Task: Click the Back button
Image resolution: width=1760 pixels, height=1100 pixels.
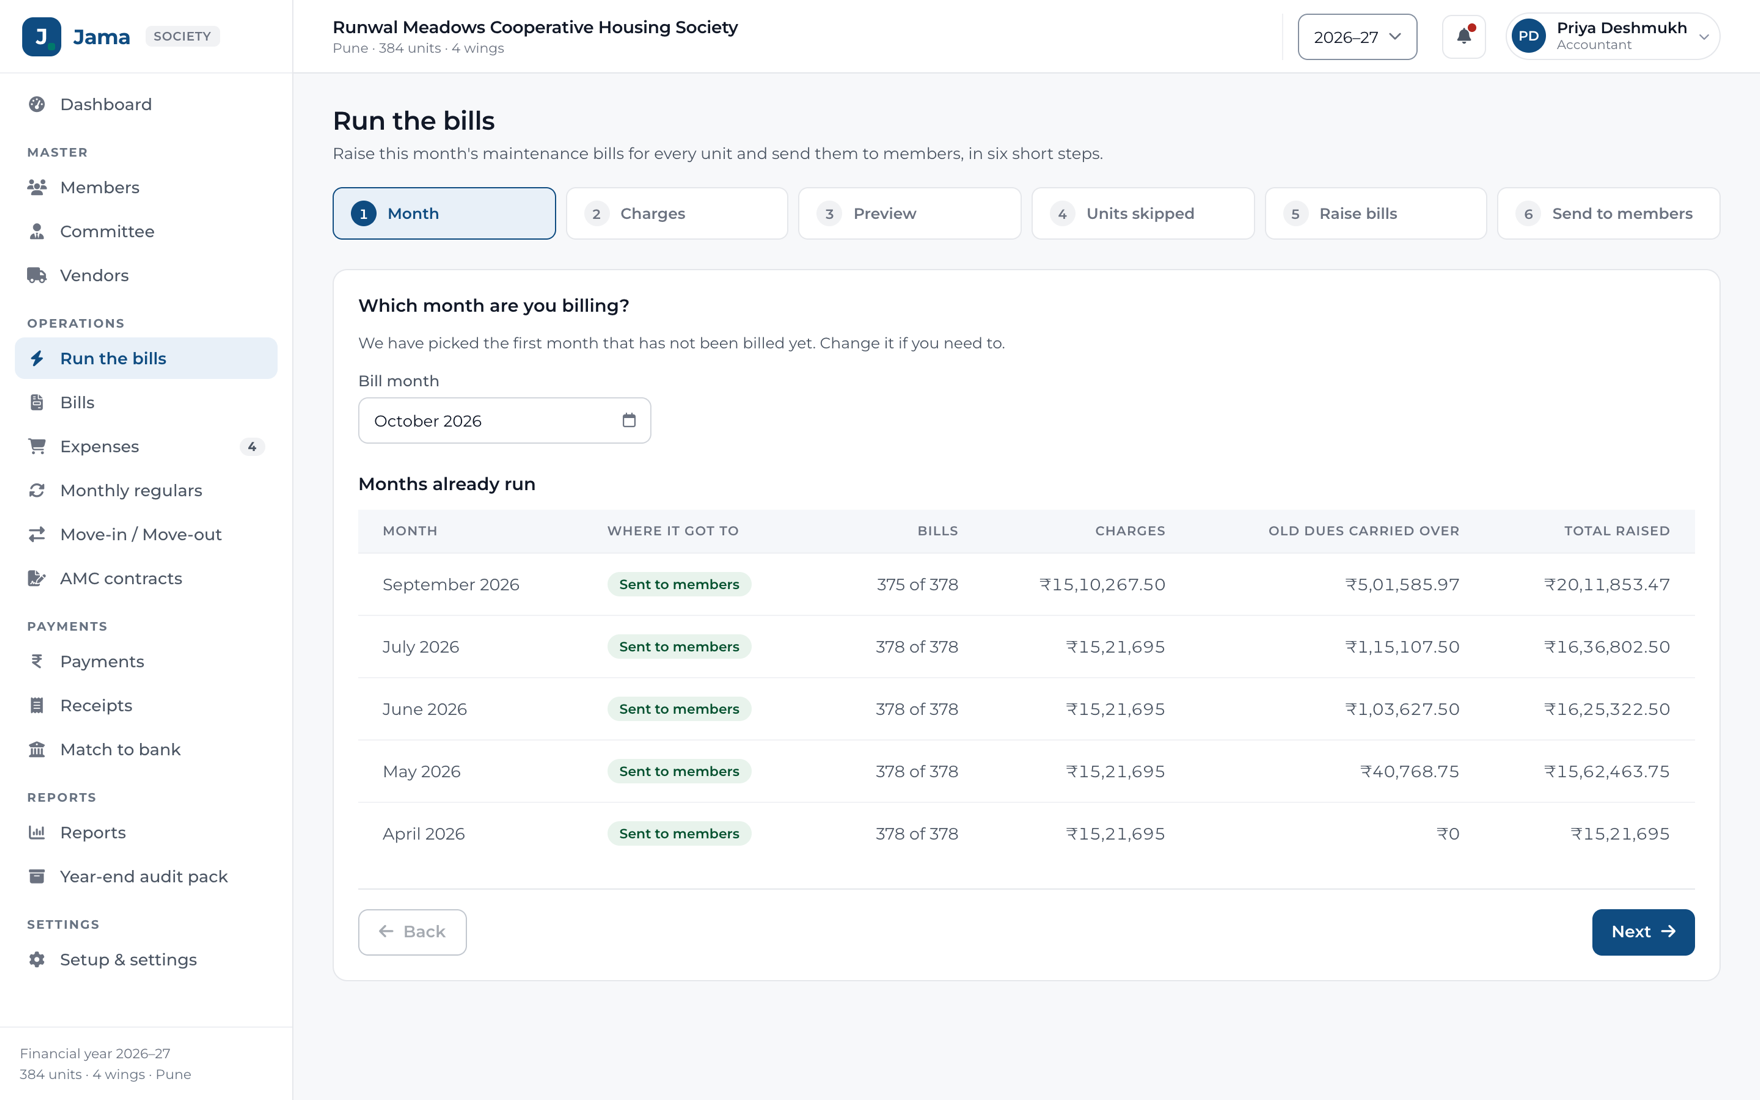Action: (x=412, y=932)
